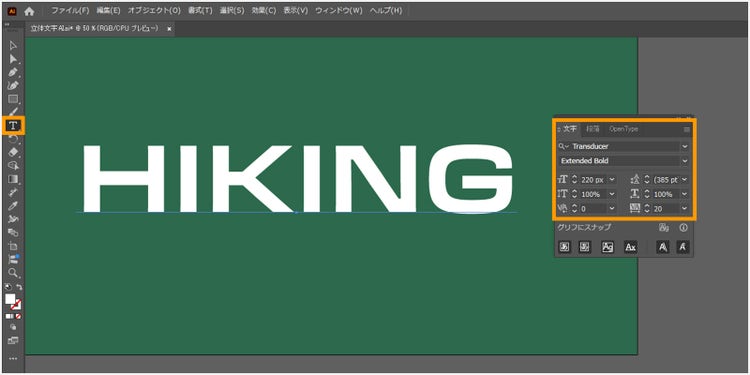Increase font size stepper arrows
The height and width of the screenshot is (375, 750).
coord(574,180)
